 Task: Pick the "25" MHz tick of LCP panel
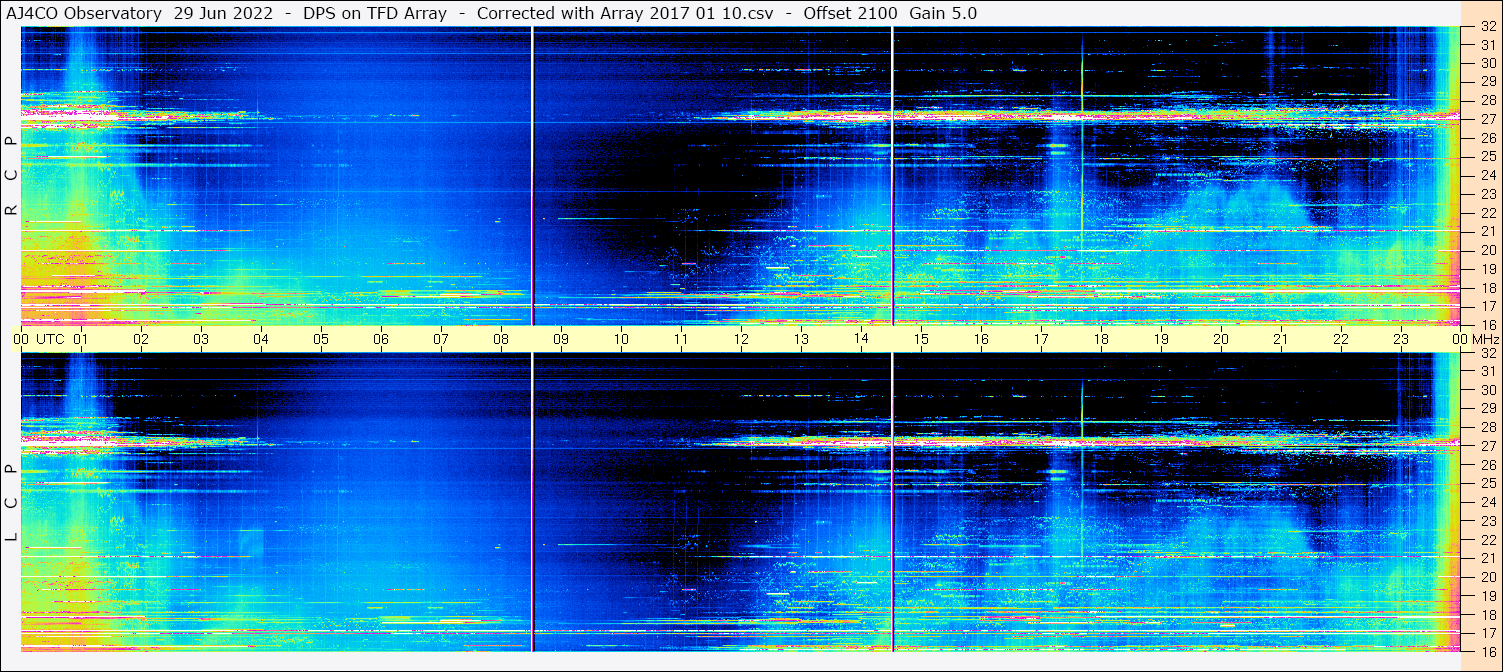1487,484
